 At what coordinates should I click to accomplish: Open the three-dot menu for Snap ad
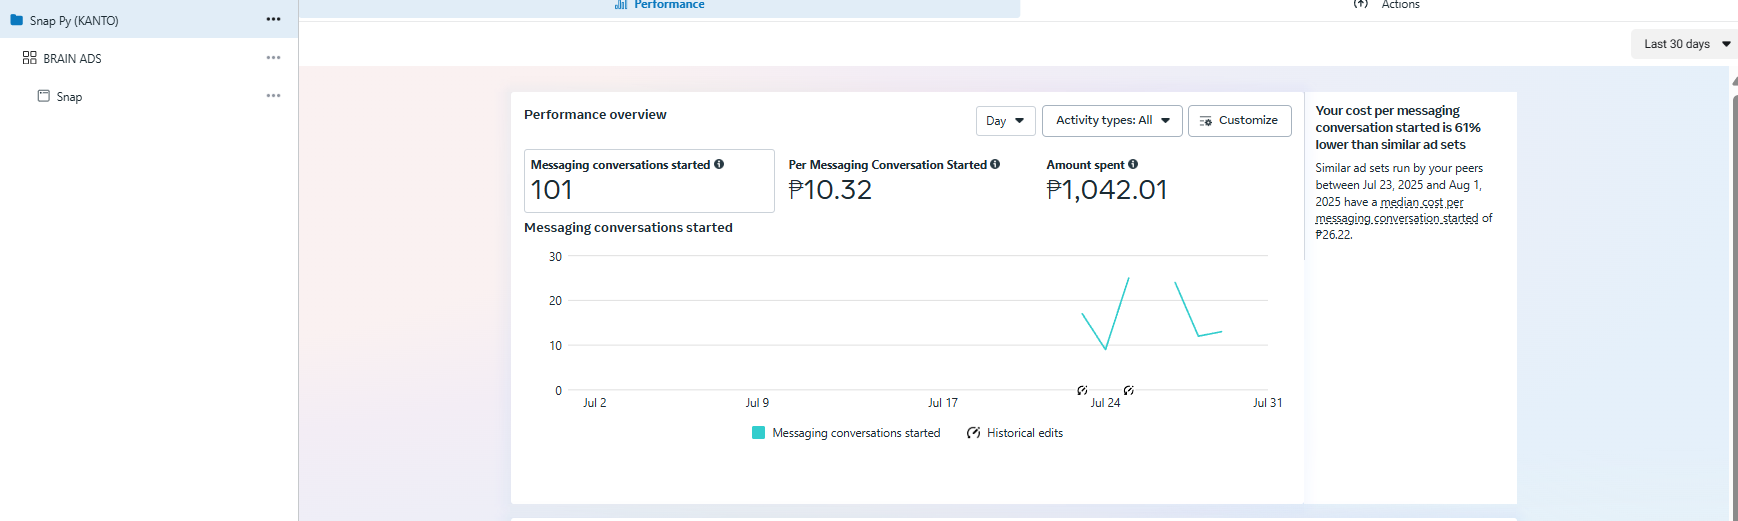click(x=273, y=96)
